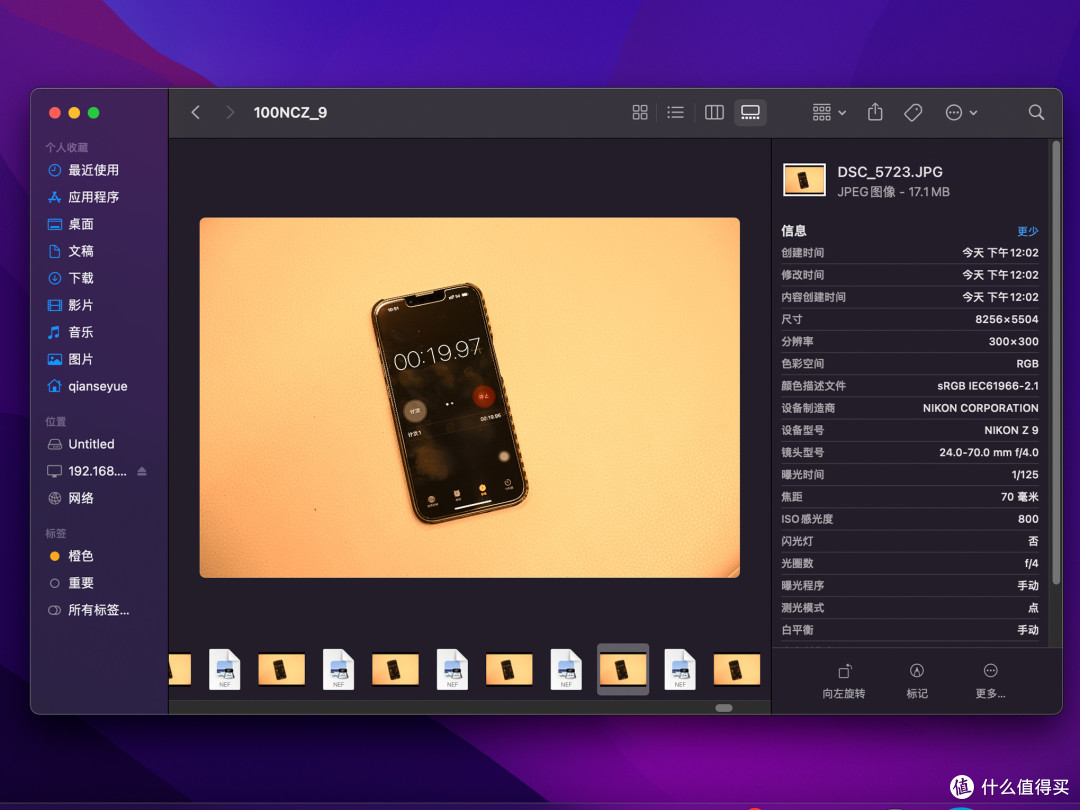Open 文稿 folder in sidebar
Viewport: 1080px width, 810px height.
pyautogui.click(x=81, y=251)
